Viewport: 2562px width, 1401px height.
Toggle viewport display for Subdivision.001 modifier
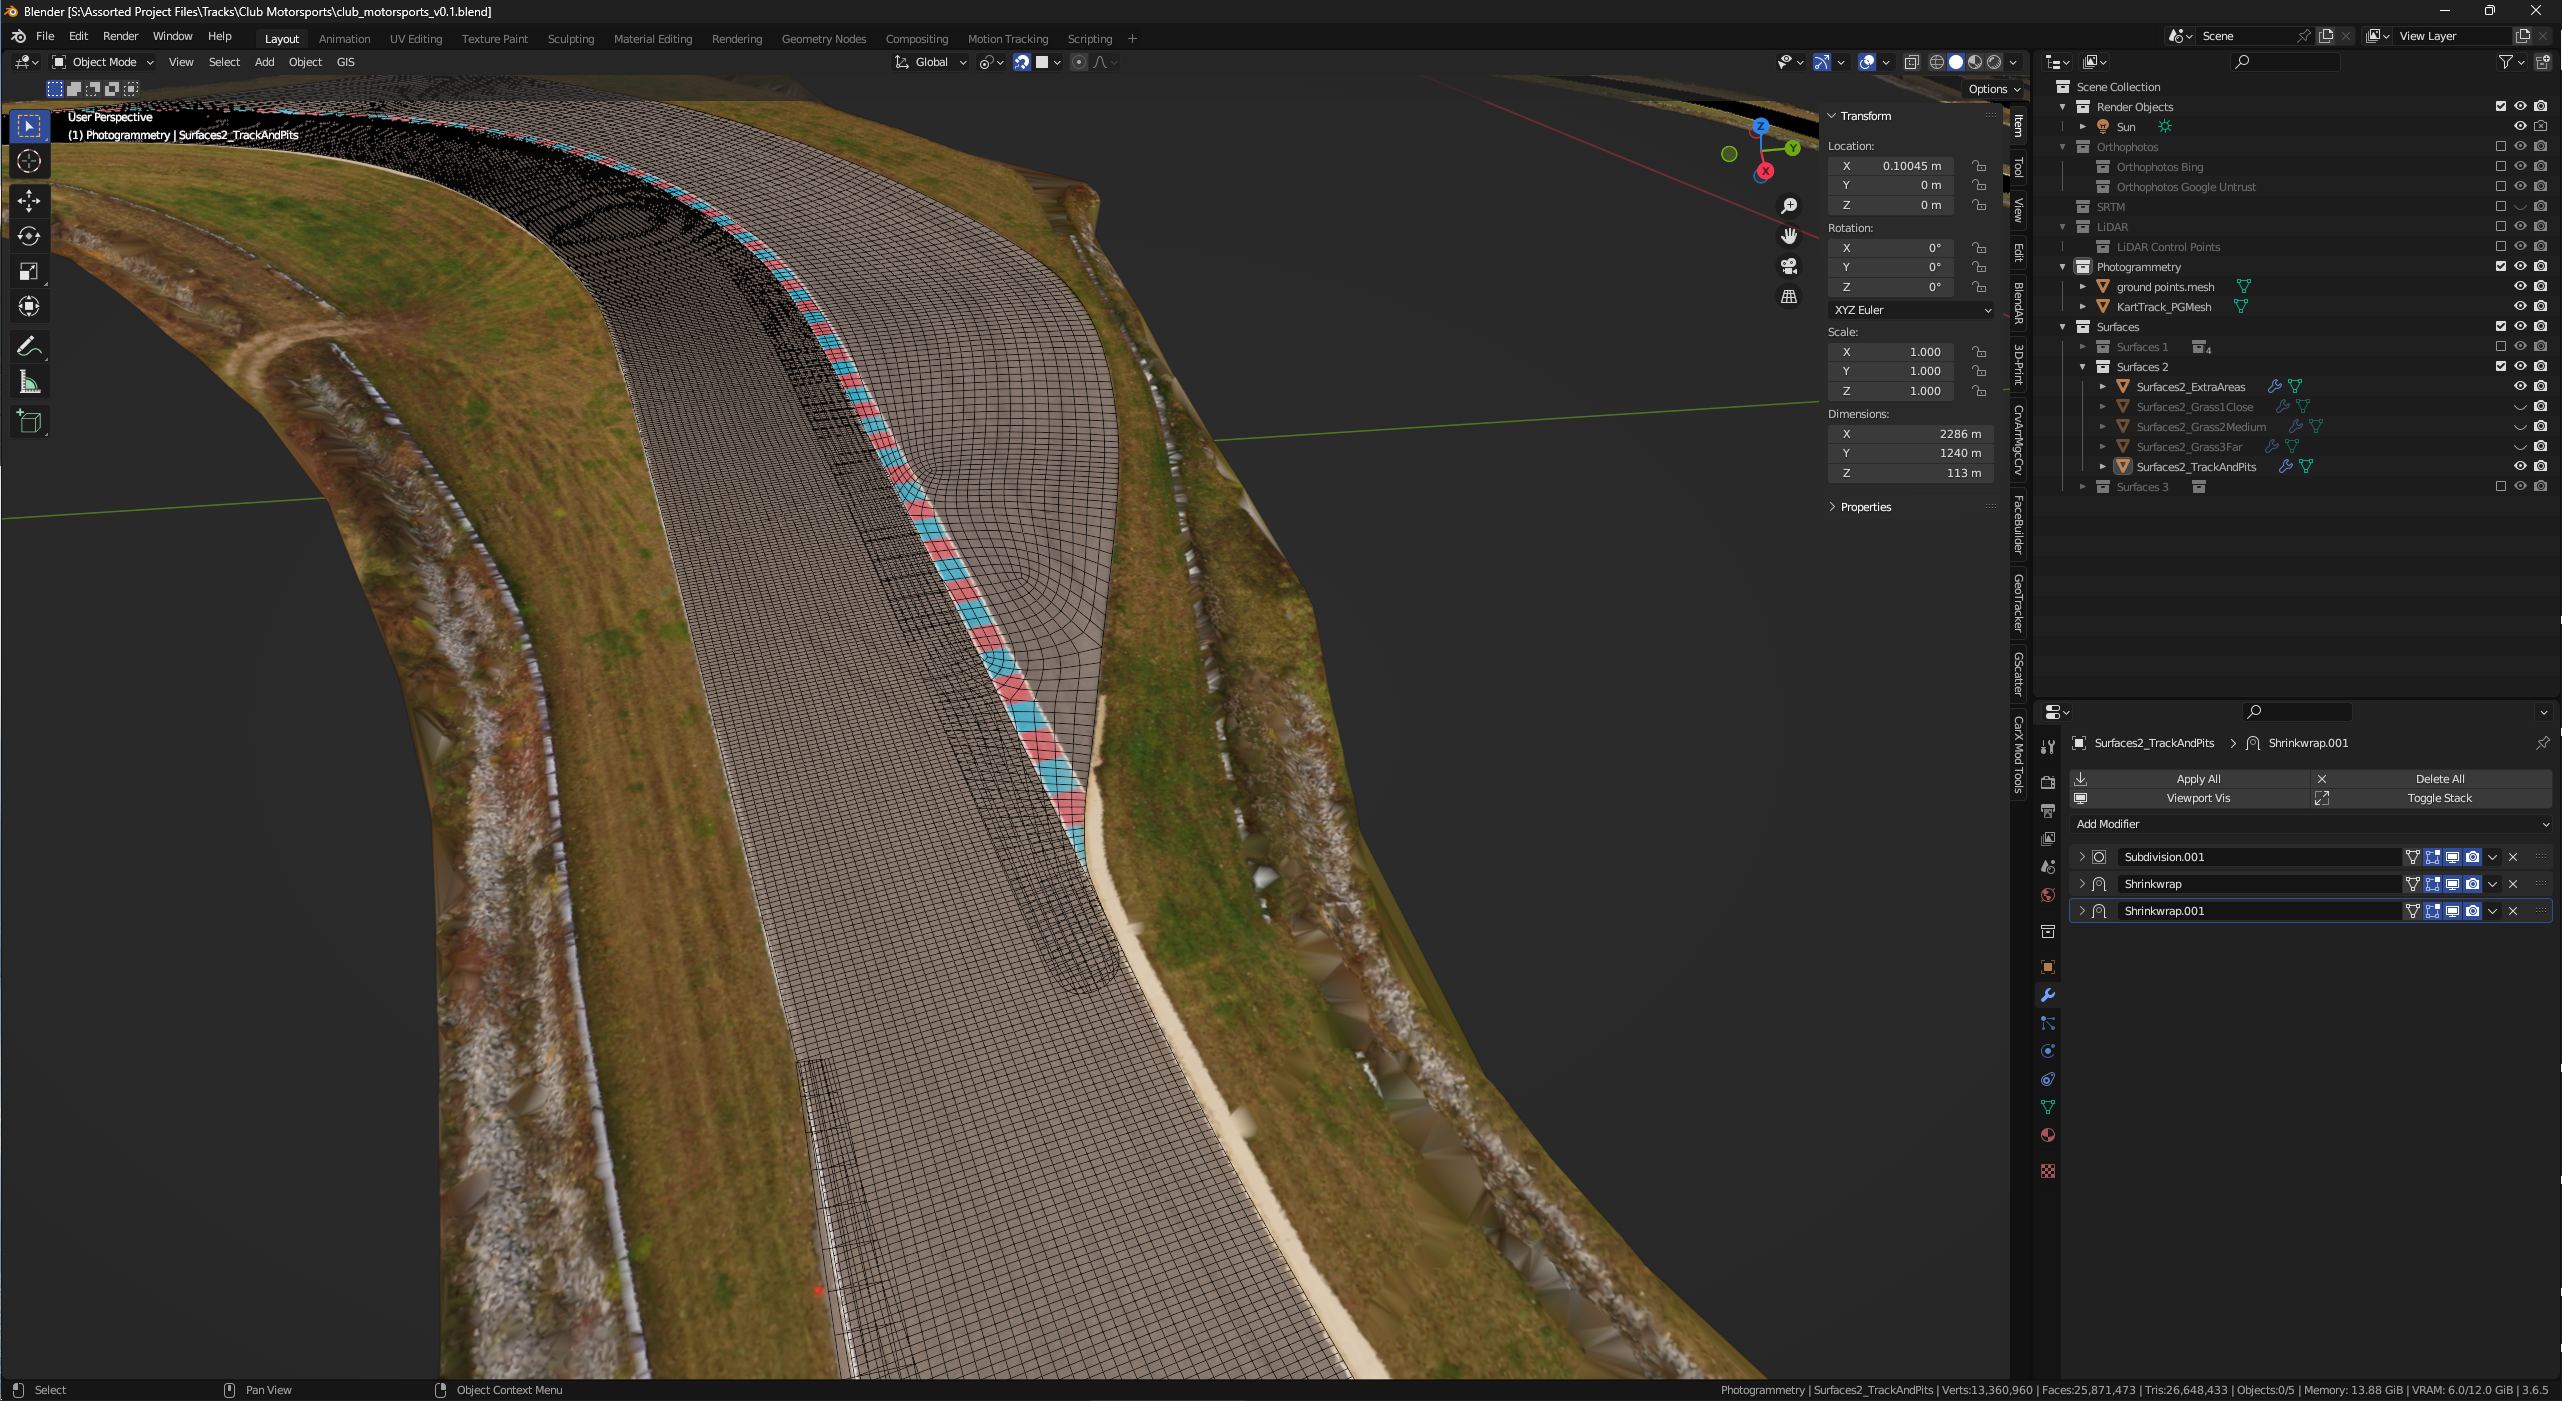click(x=2452, y=857)
